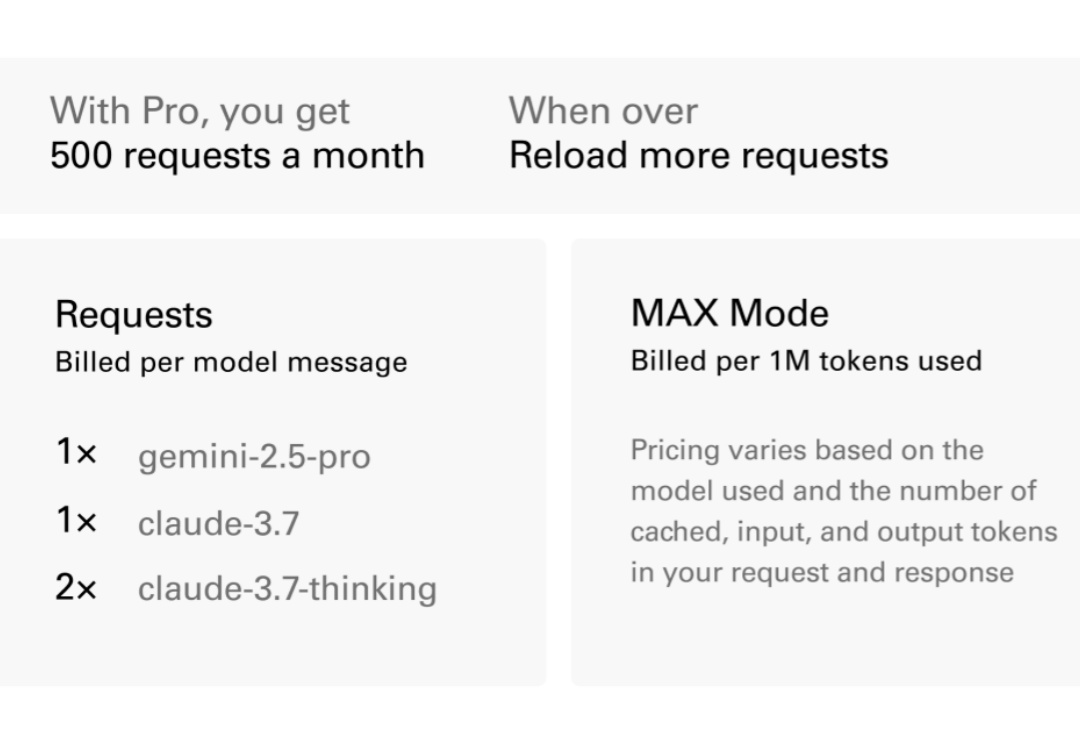Click 'Billed per model message' subtitle
This screenshot has height=744, width=1080.
pyautogui.click(x=231, y=362)
